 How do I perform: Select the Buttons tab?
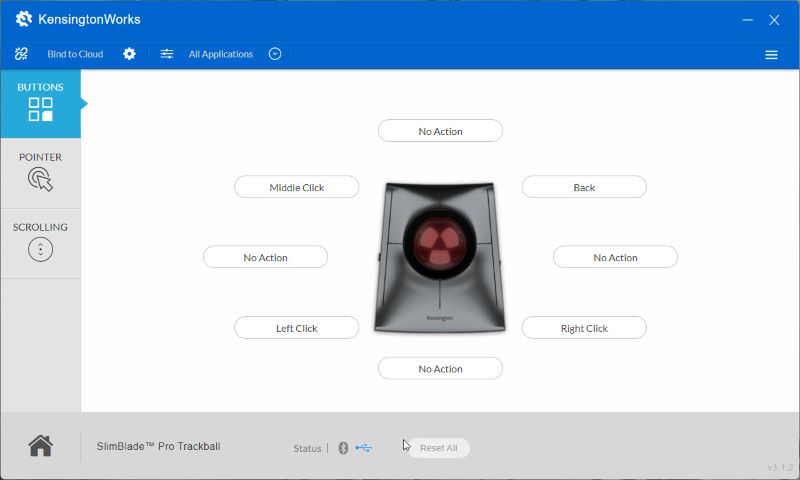click(x=40, y=104)
